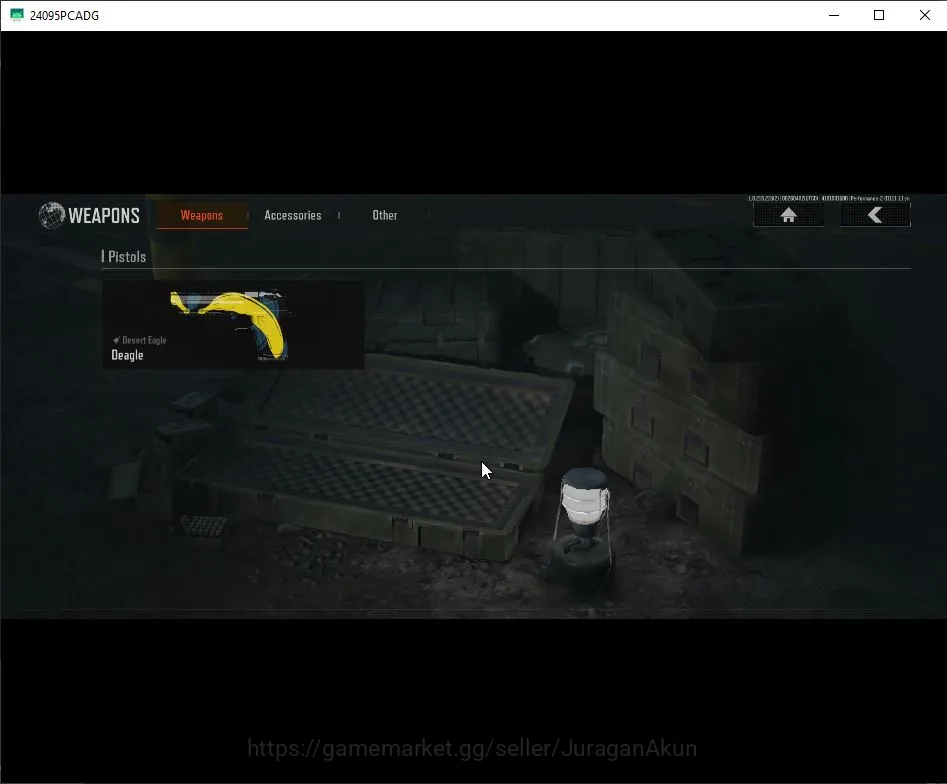Switch to the Accessories tab
This screenshot has width=947, height=784.
pyautogui.click(x=293, y=216)
